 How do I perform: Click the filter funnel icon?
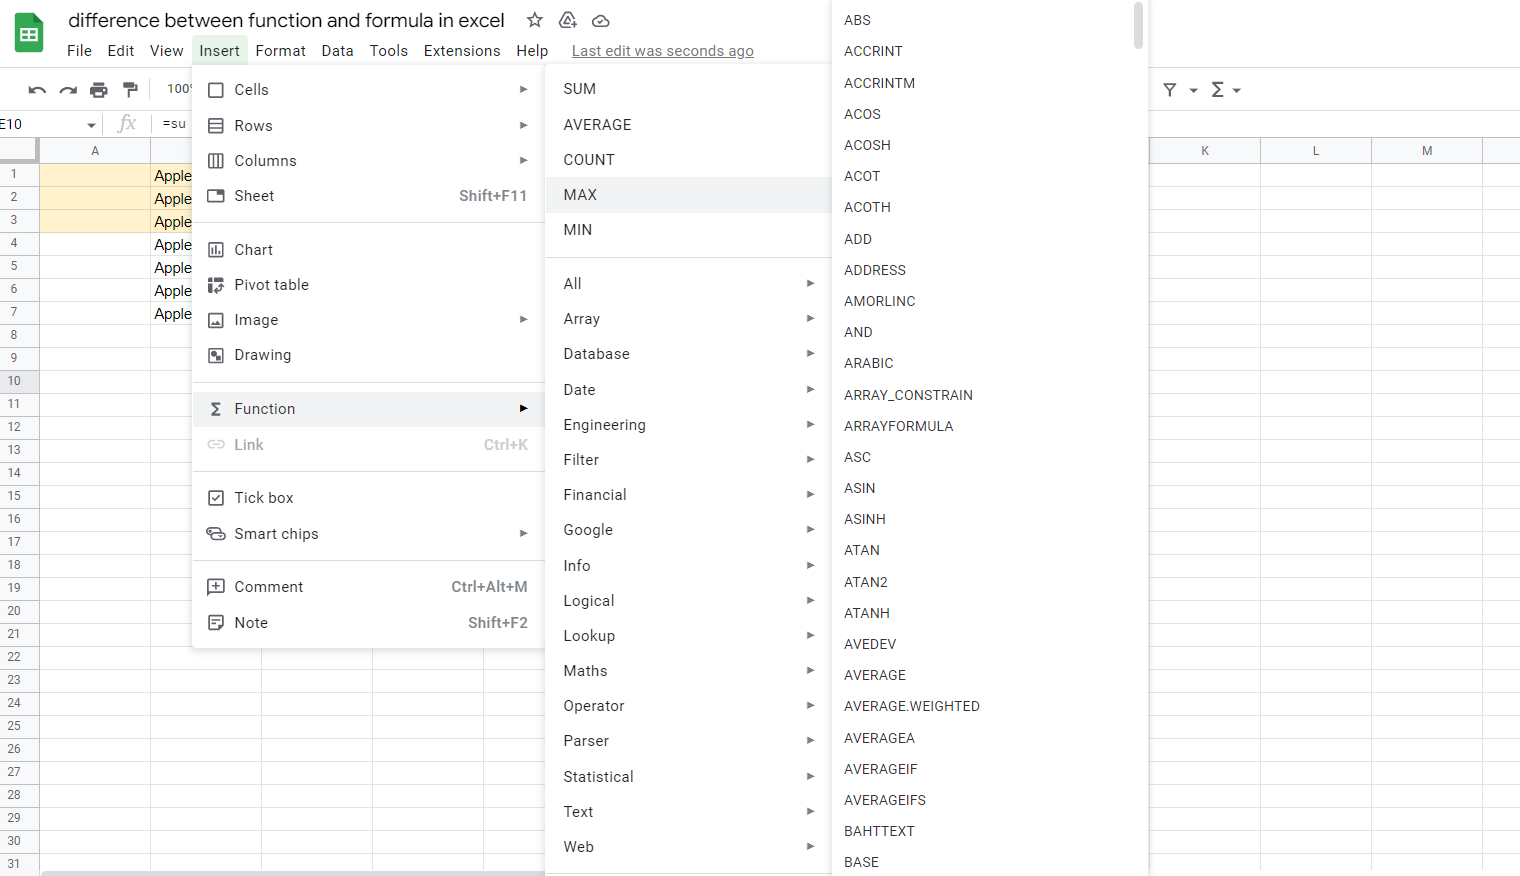1170,90
